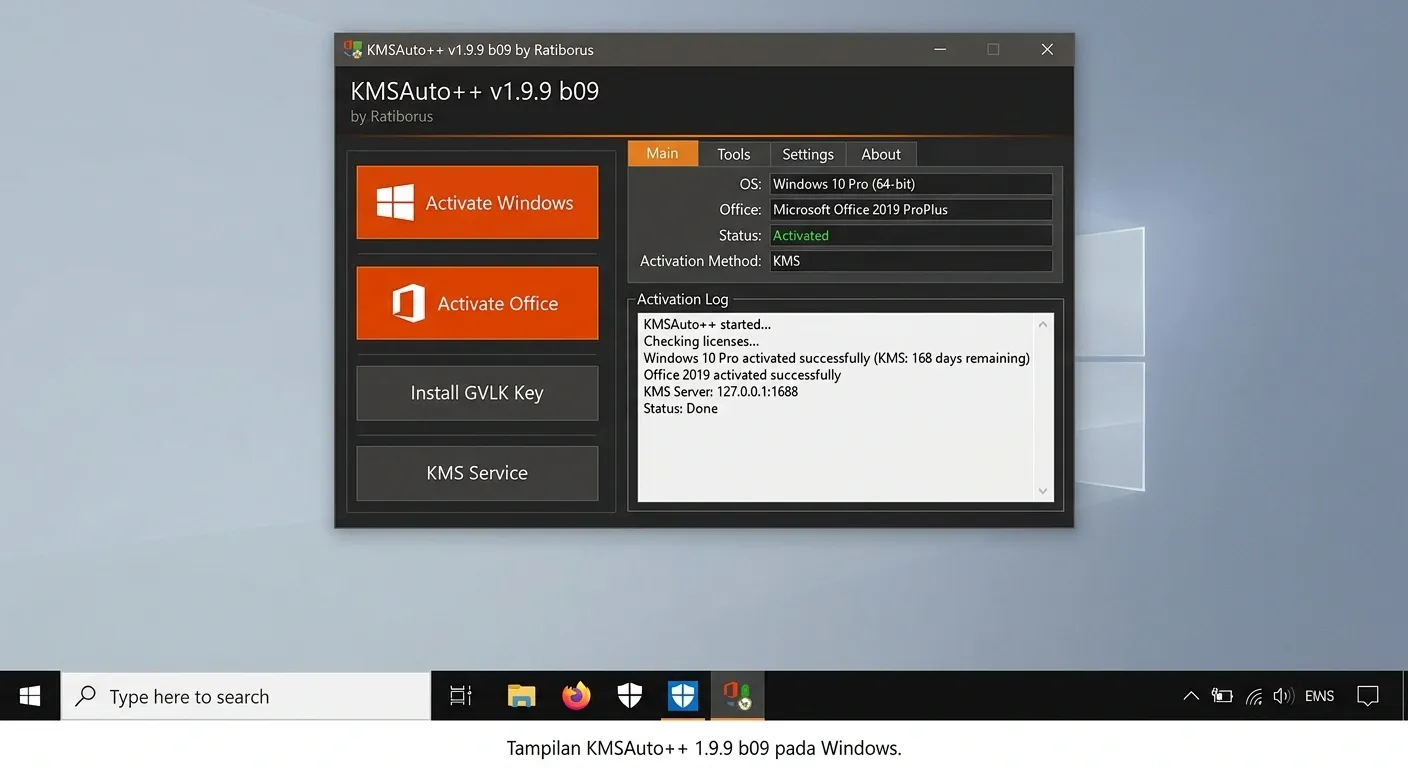Click the KMSAuto++ taskbar icon

coord(738,696)
